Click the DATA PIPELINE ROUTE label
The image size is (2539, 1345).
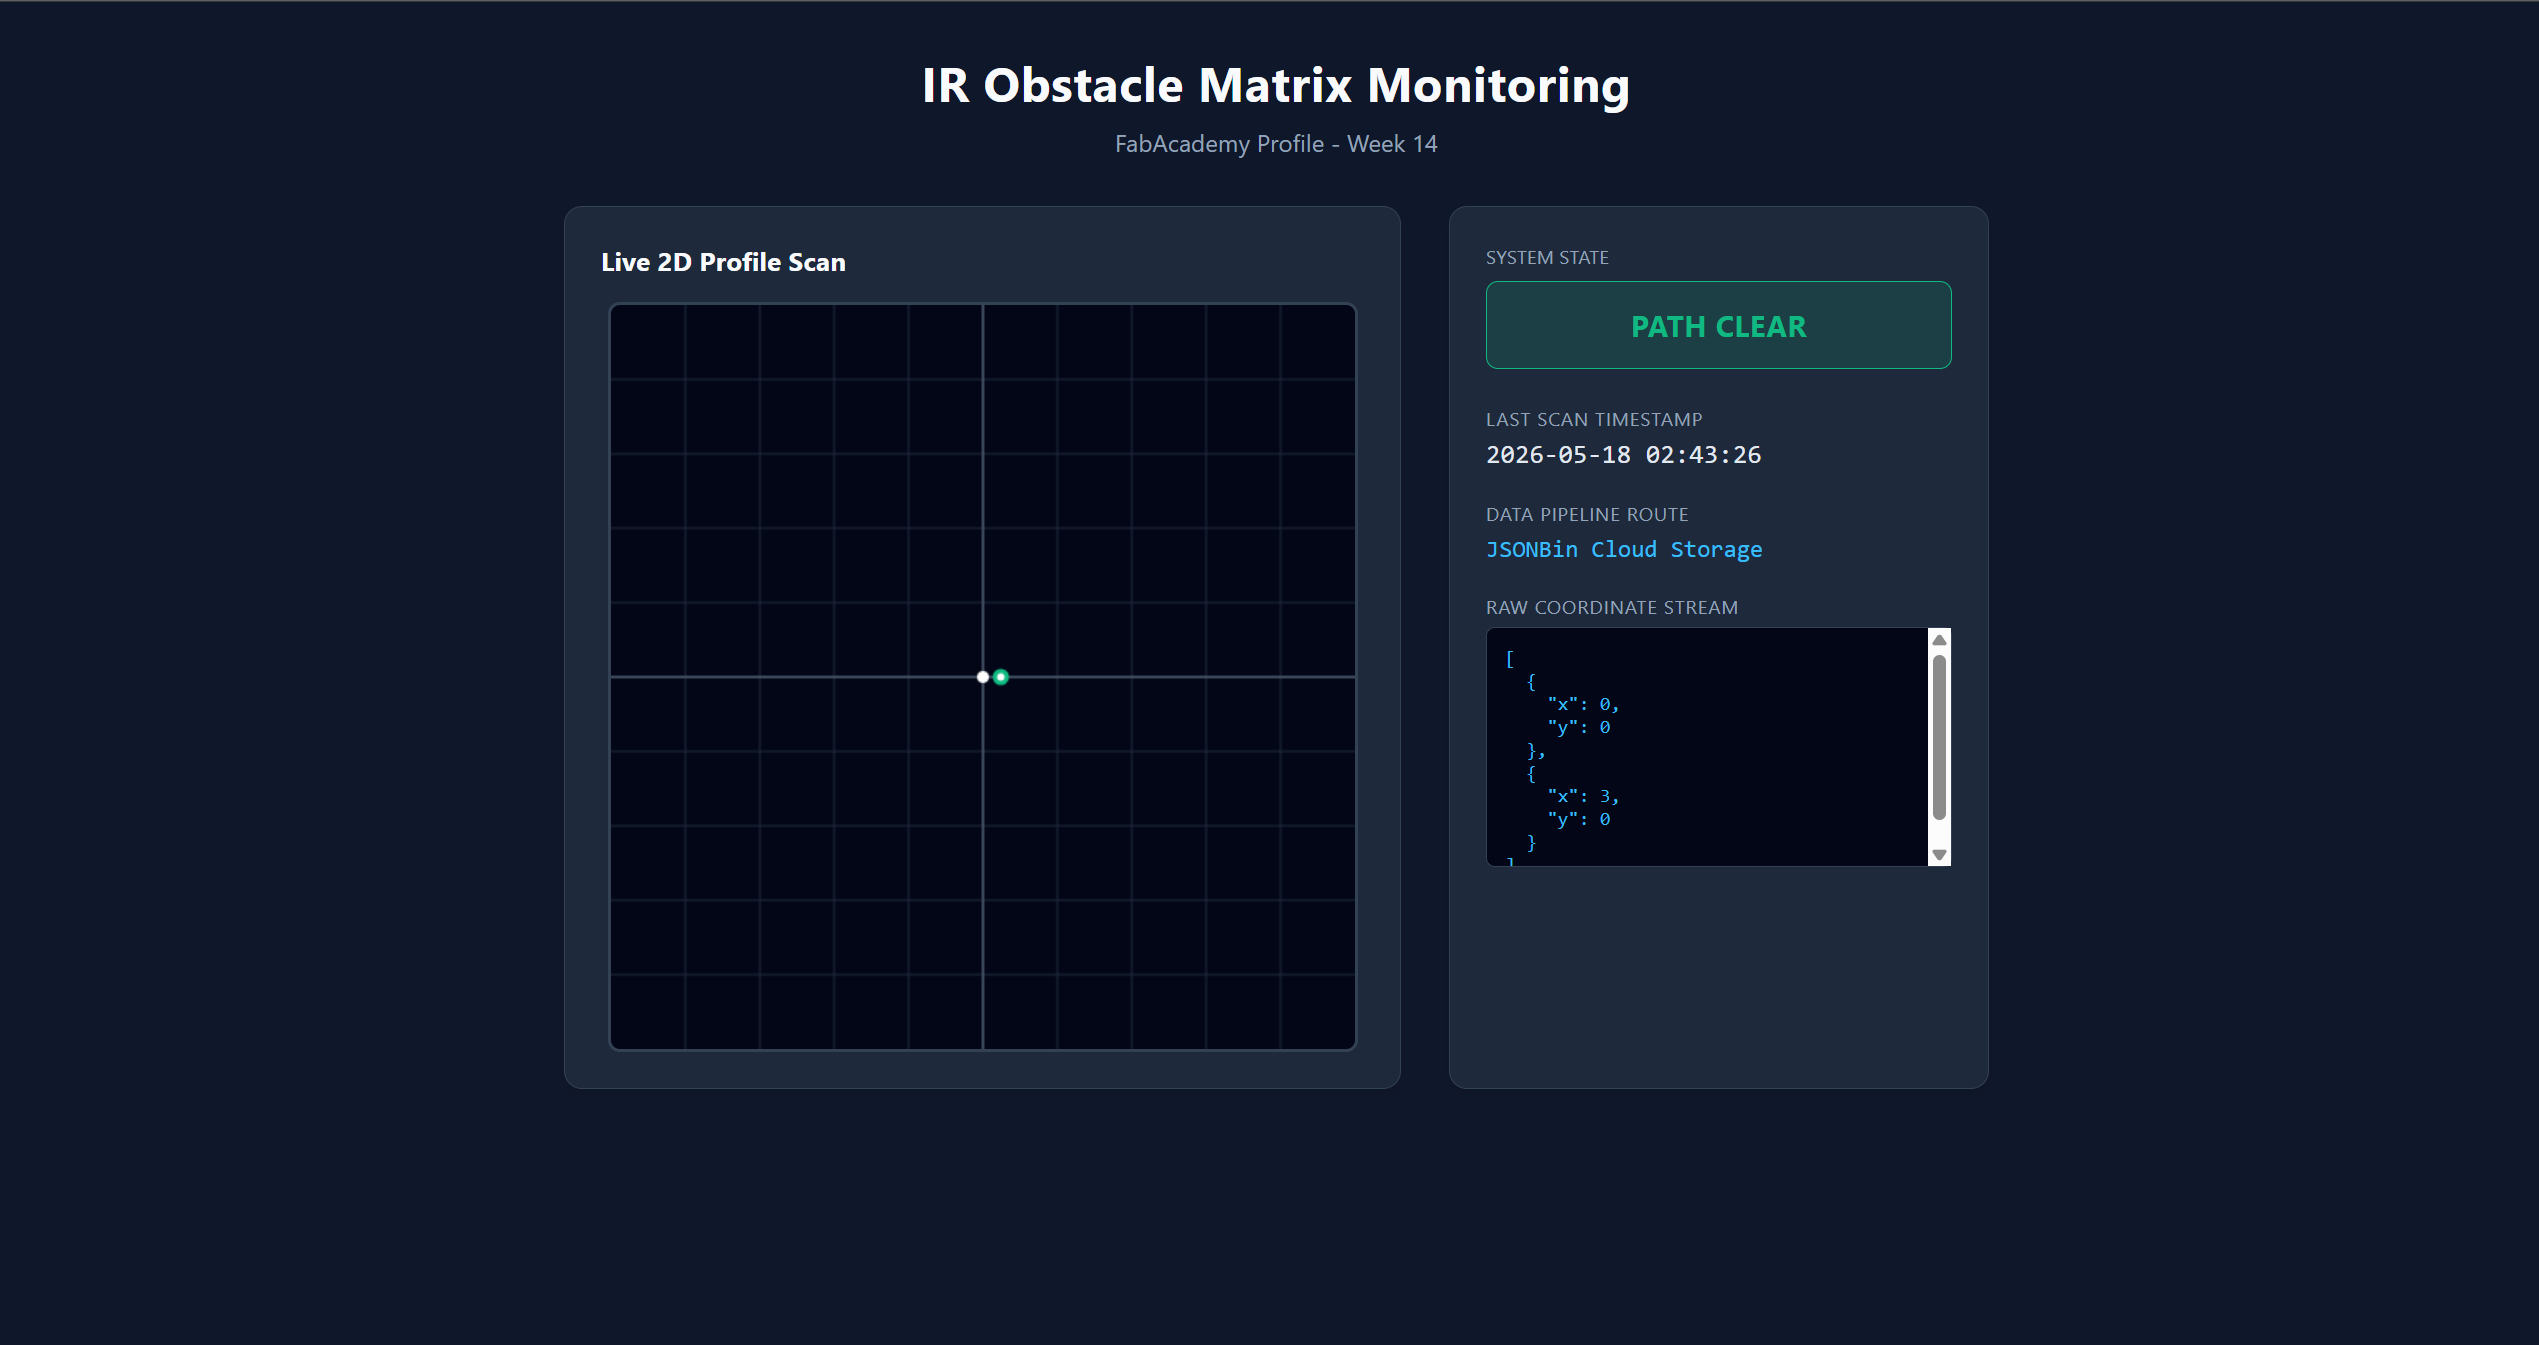[1587, 515]
